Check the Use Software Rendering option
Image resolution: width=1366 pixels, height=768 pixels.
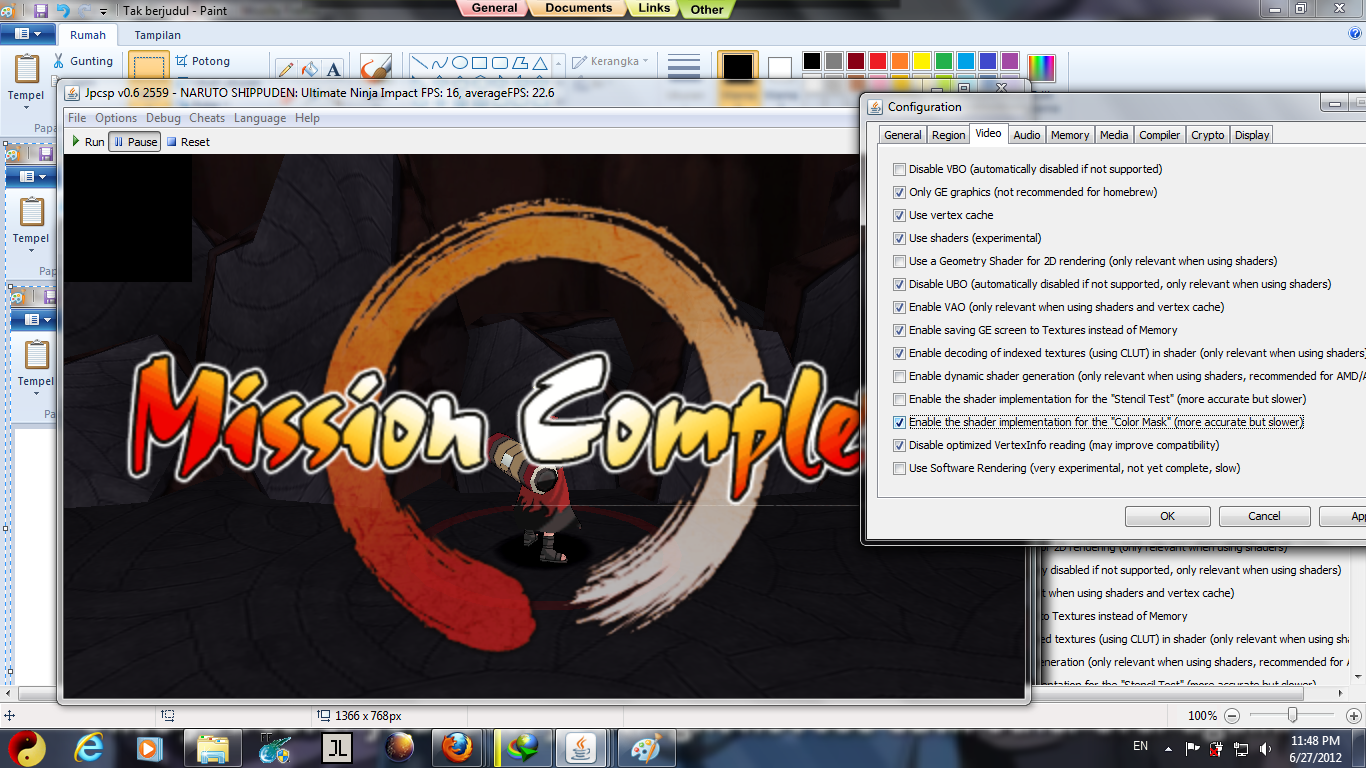pos(900,469)
